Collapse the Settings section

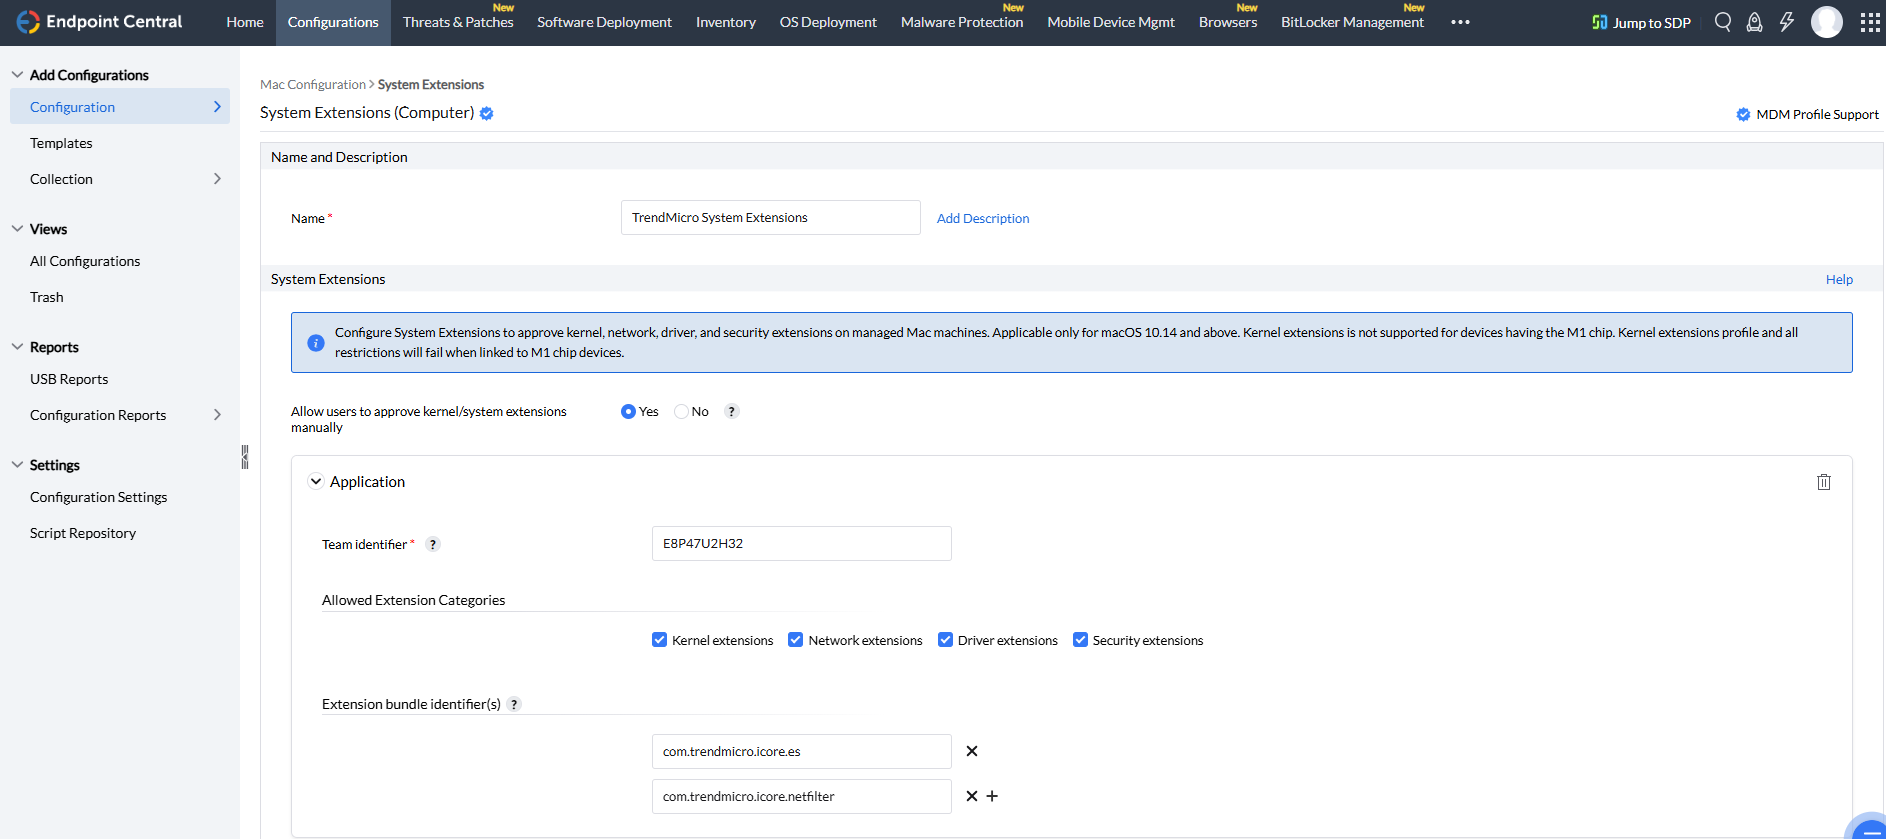(x=17, y=465)
